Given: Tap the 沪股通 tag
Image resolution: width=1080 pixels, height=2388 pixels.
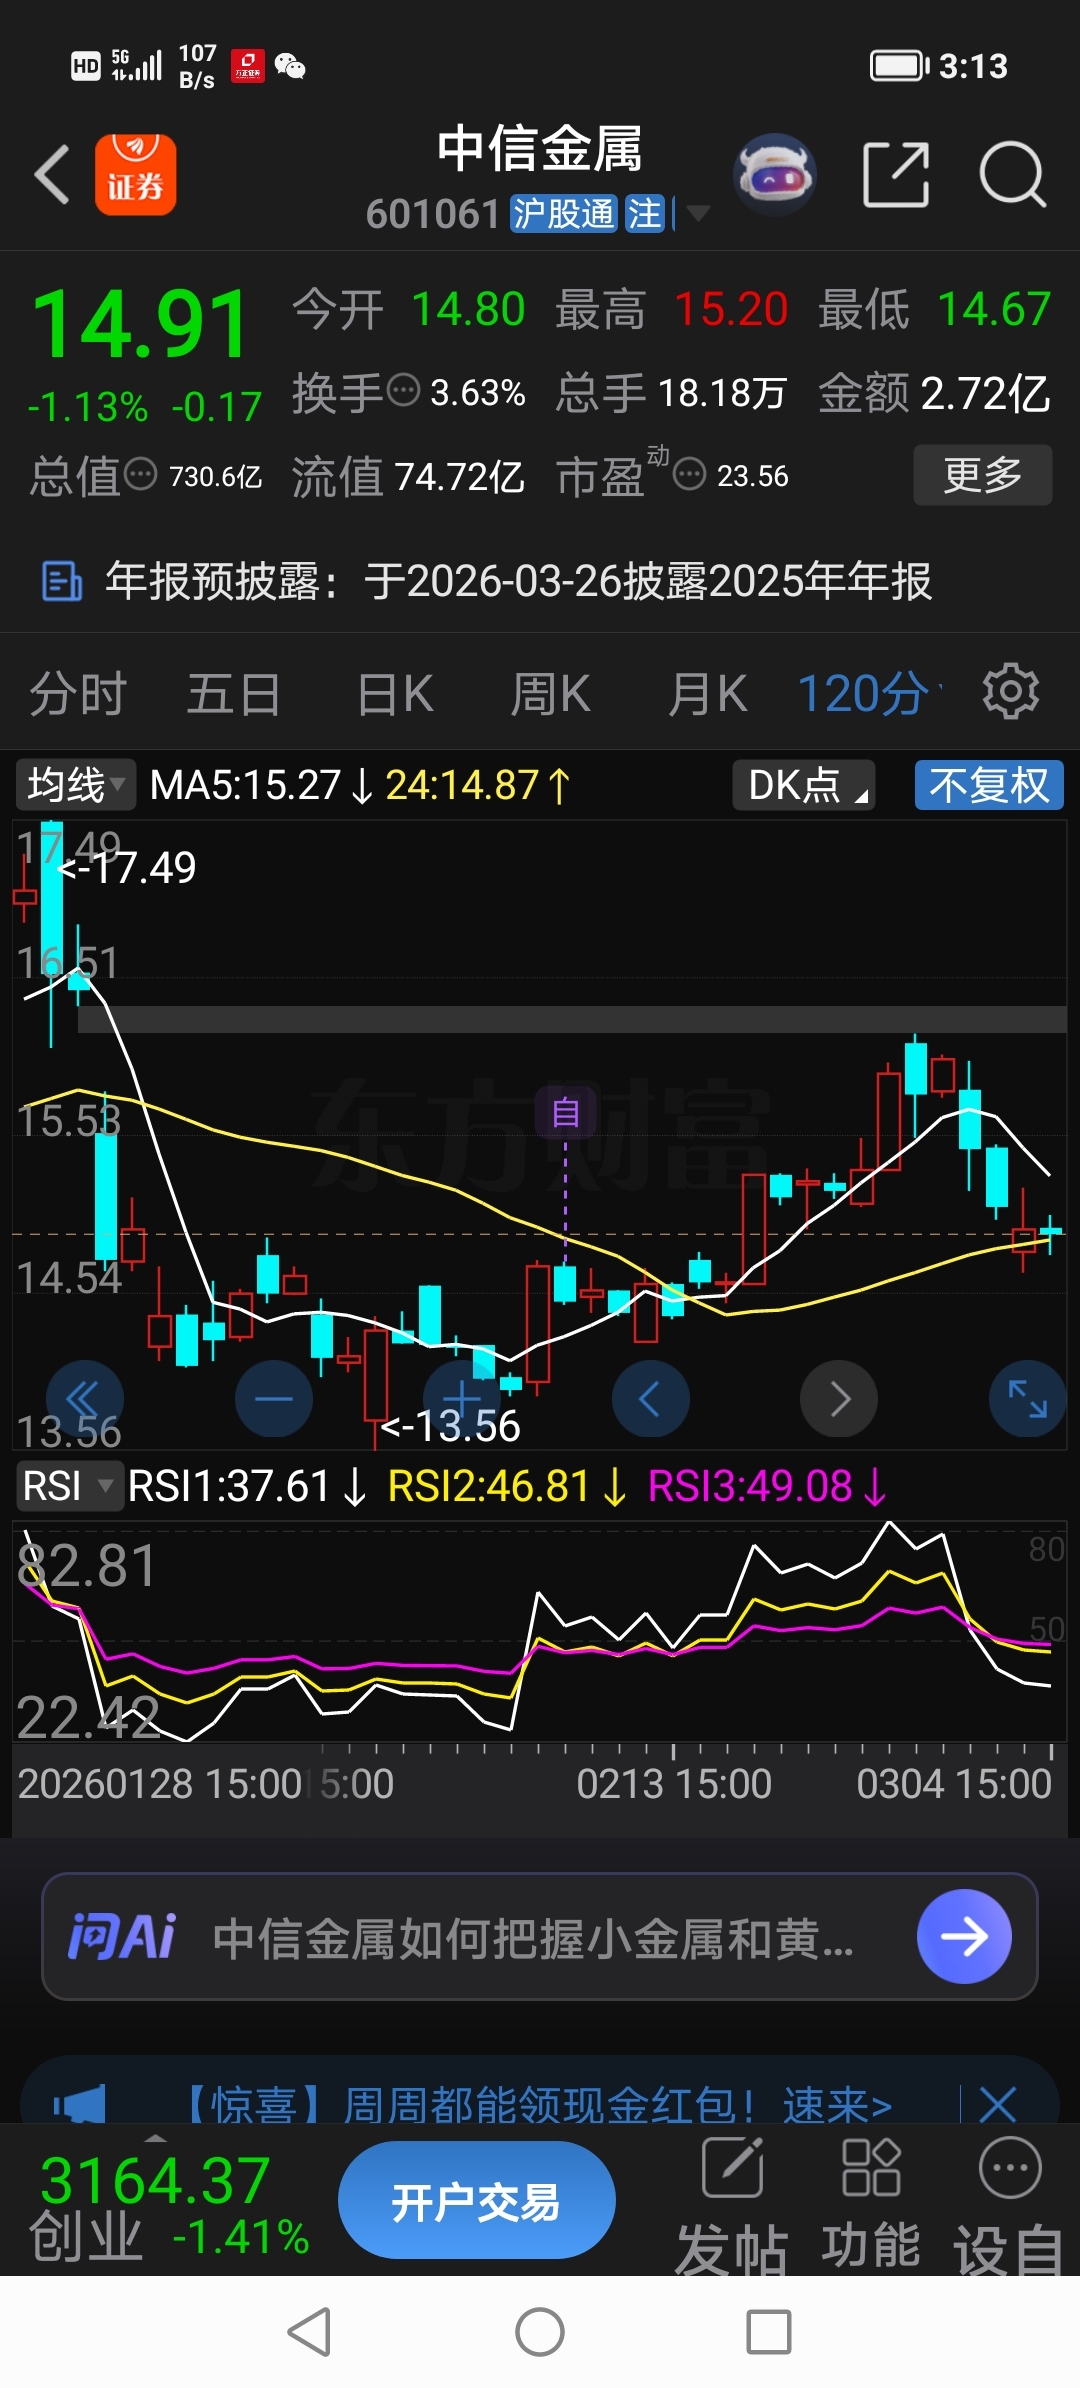Looking at the screenshot, I should pyautogui.click(x=563, y=213).
